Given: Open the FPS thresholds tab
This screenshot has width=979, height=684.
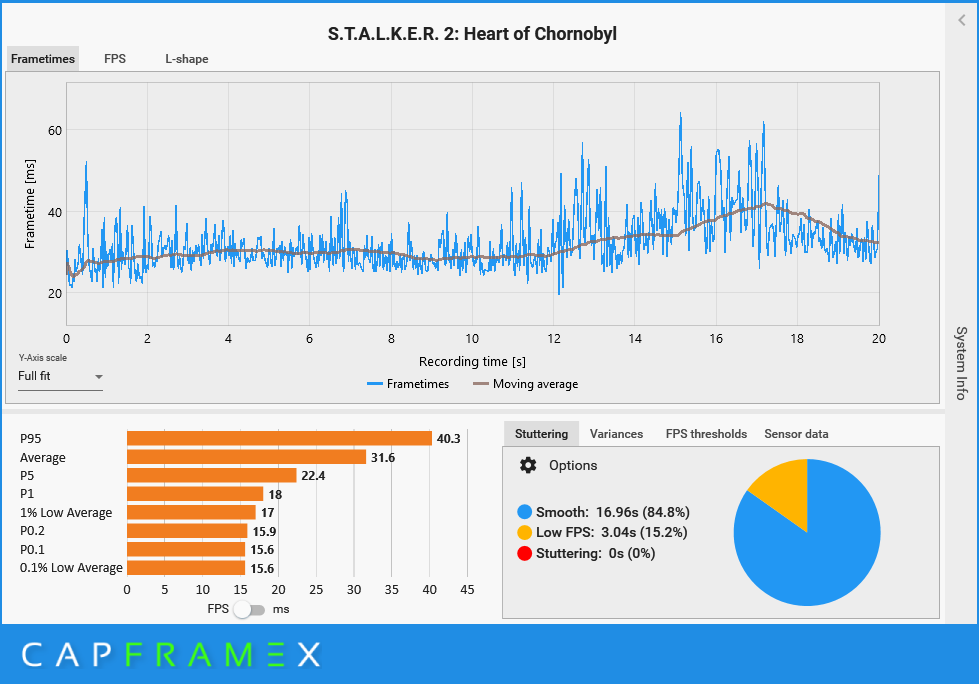Looking at the screenshot, I should coord(706,434).
